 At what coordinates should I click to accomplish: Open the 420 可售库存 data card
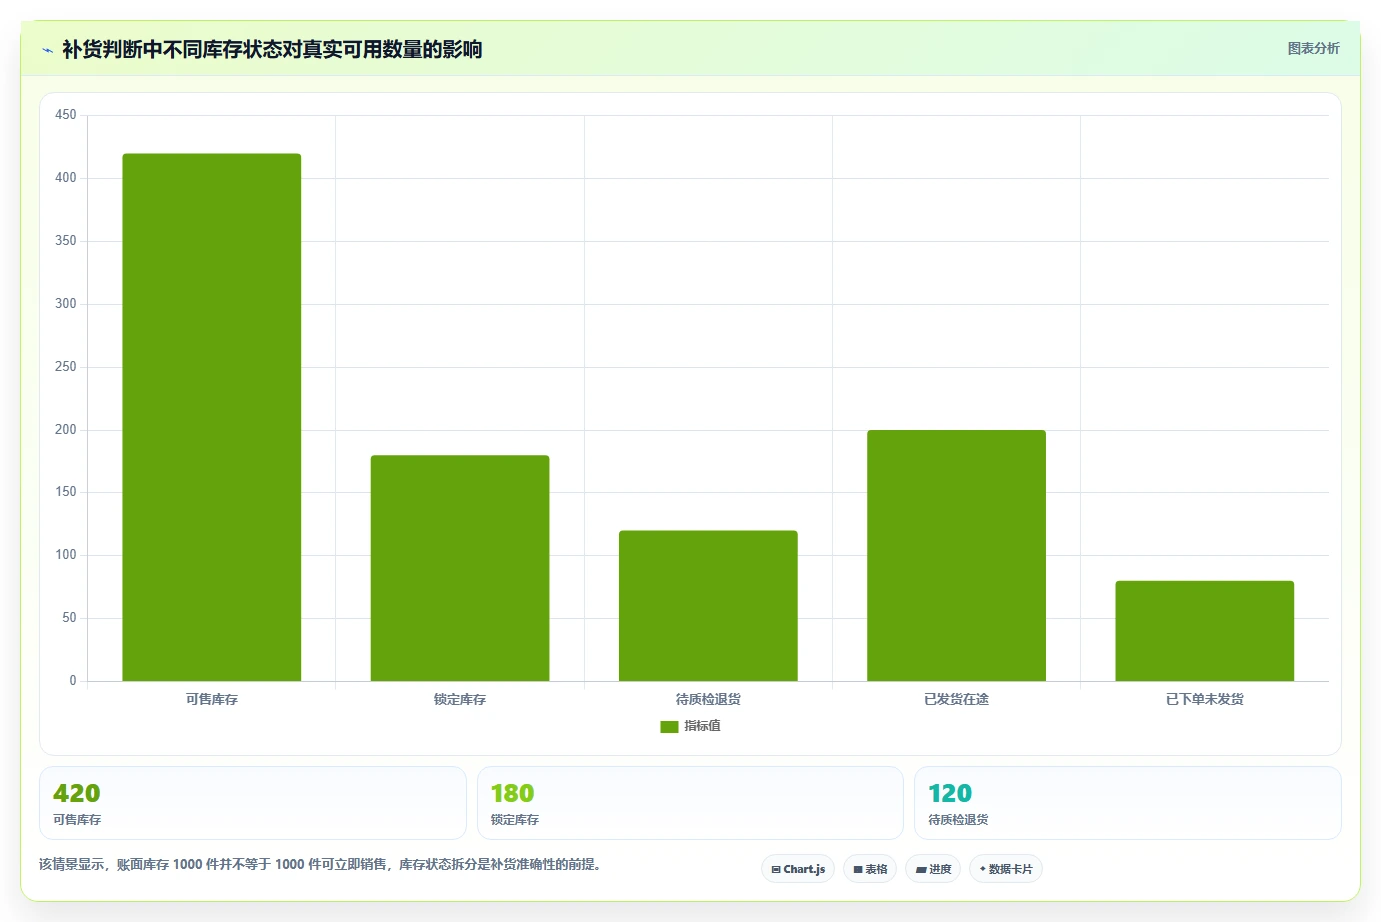[x=253, y=803]
